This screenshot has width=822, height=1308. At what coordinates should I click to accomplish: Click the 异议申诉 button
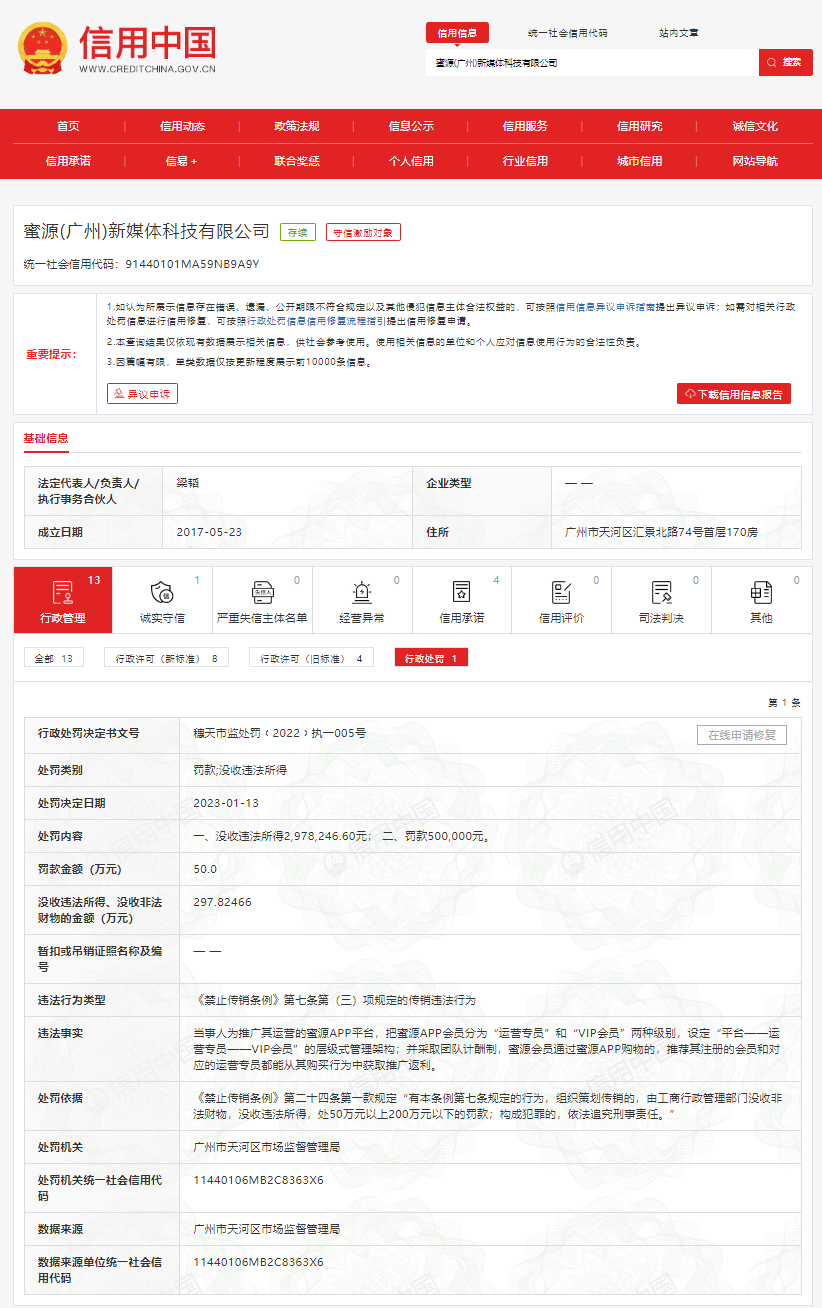142,394
